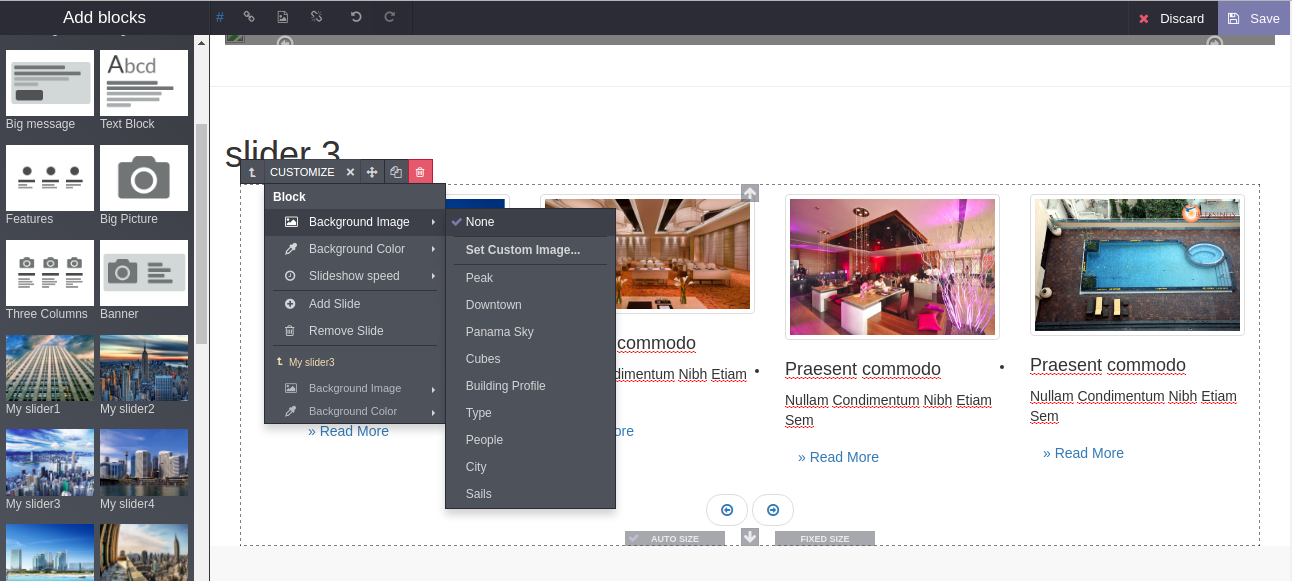Click the rooftop pool slide image

click(1137, 265)
